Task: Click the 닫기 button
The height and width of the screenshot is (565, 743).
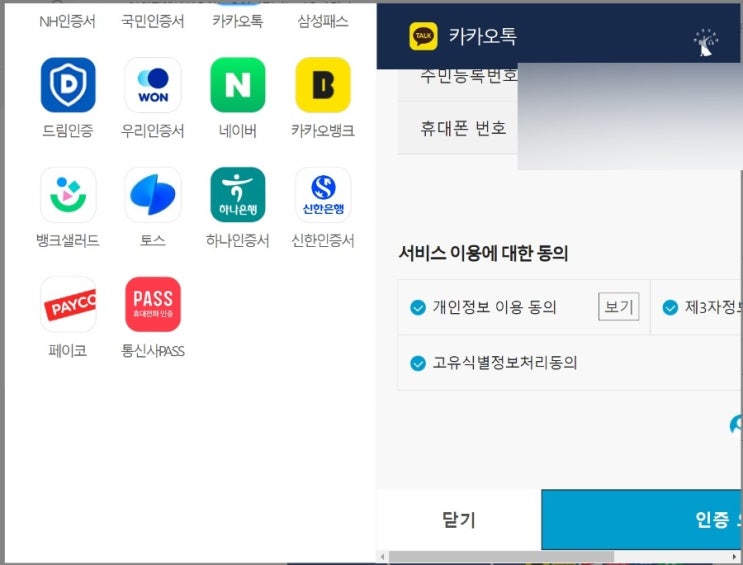Action: (458, 519)
